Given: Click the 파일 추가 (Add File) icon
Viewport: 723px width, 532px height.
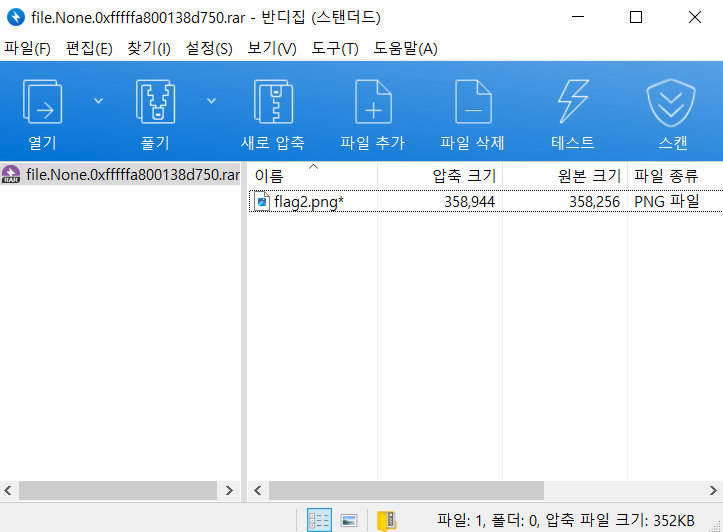Looking at the screenshot, I should (373, 102).
